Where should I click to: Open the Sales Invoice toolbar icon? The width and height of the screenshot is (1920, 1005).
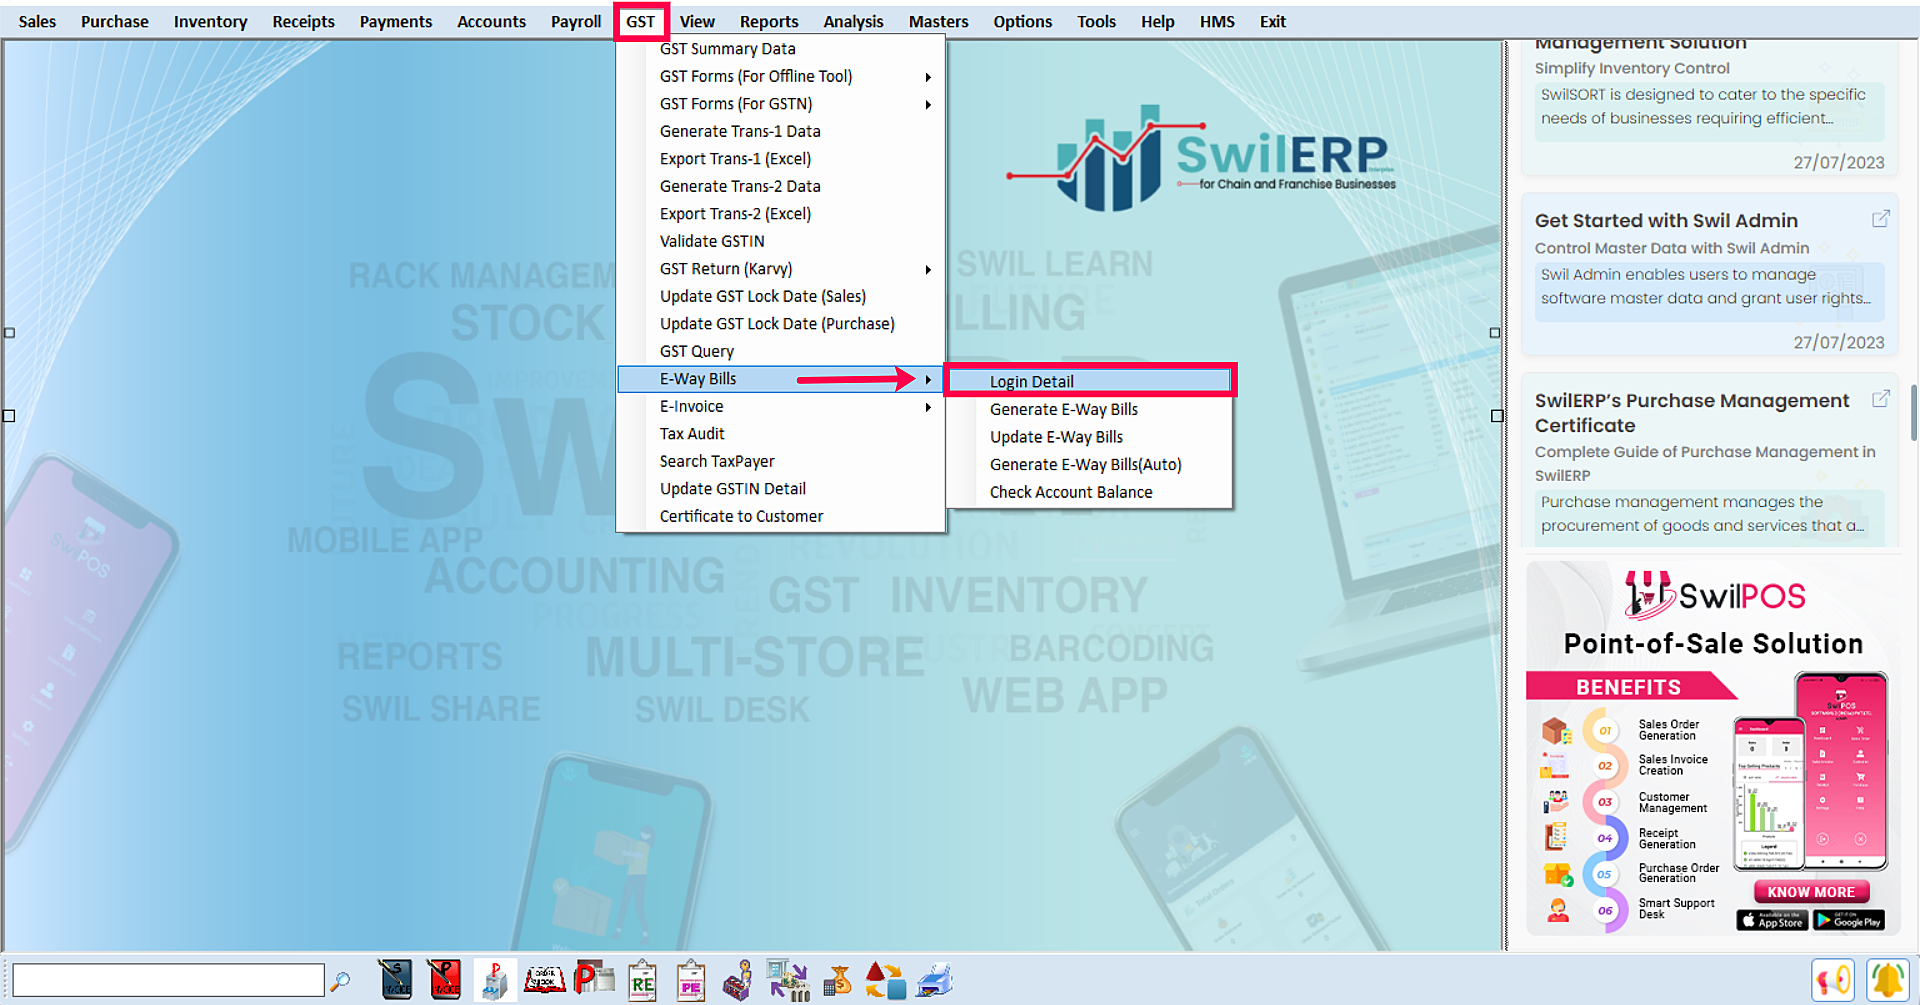click(x=396, y=980)
